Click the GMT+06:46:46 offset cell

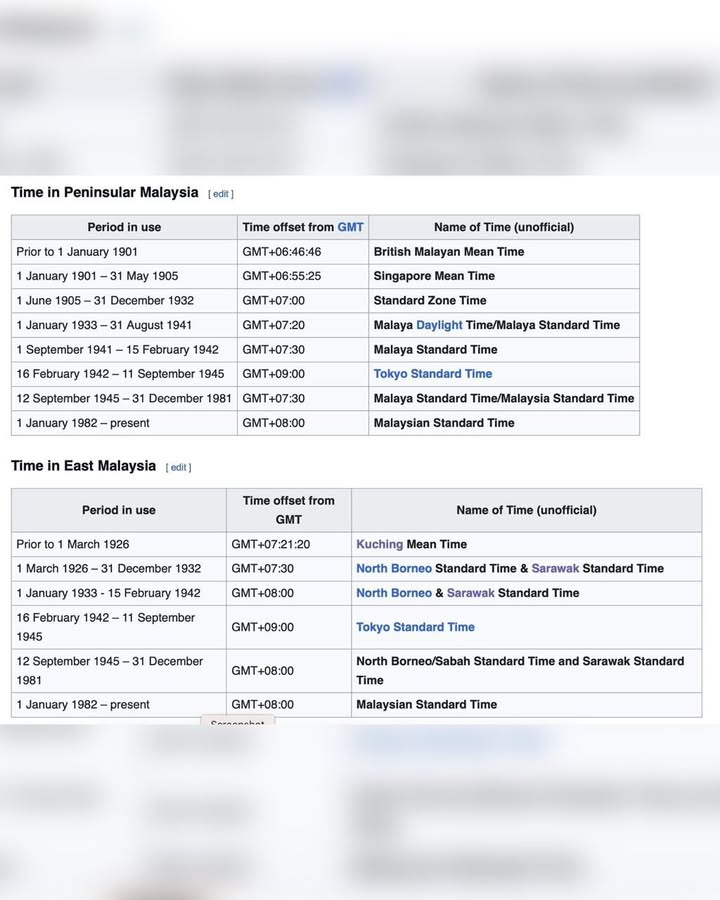coord(282,252)
